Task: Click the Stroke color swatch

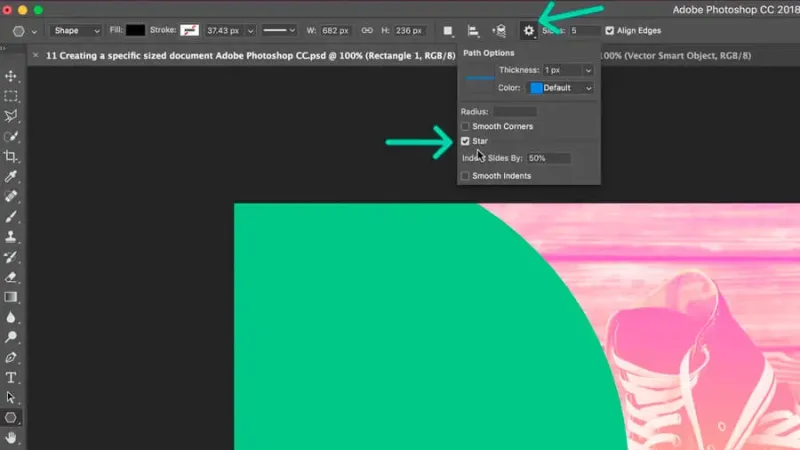Action: click(189, 31)
